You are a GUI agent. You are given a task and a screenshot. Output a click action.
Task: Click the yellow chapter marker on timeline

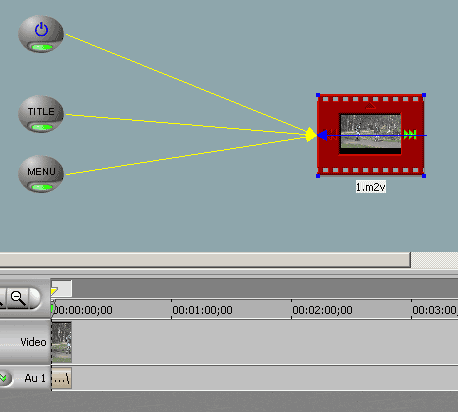(x=54, y=292)
